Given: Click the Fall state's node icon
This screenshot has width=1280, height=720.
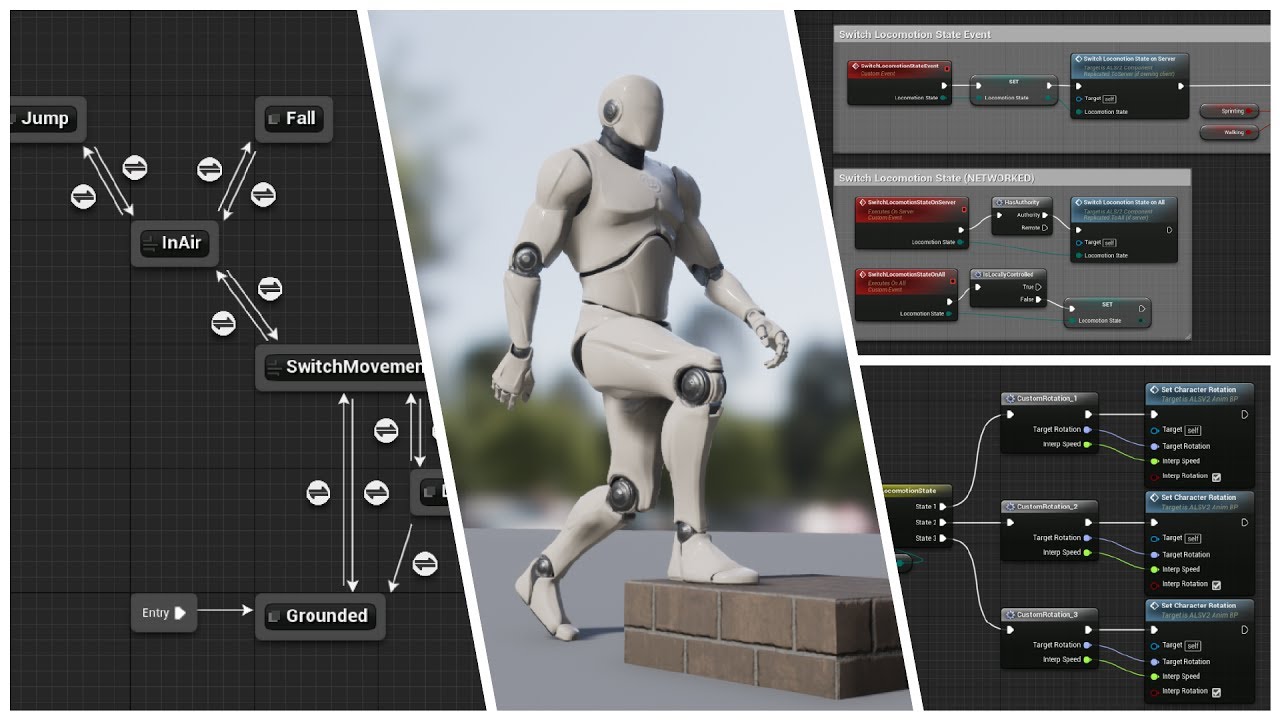Looking at the screenshot, I should click(x=273, y=119).
